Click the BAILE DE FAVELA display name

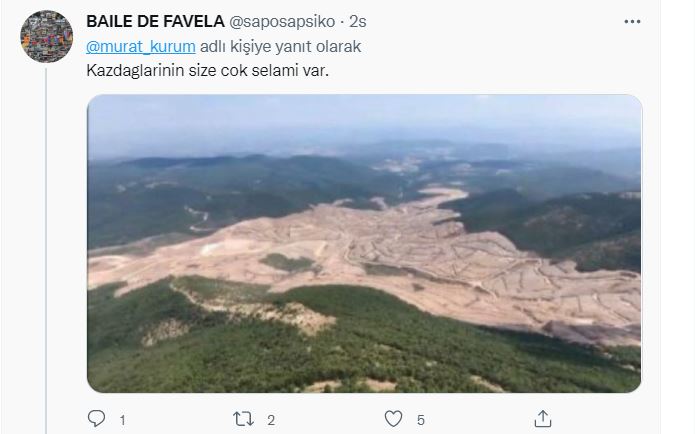(156, 21)
